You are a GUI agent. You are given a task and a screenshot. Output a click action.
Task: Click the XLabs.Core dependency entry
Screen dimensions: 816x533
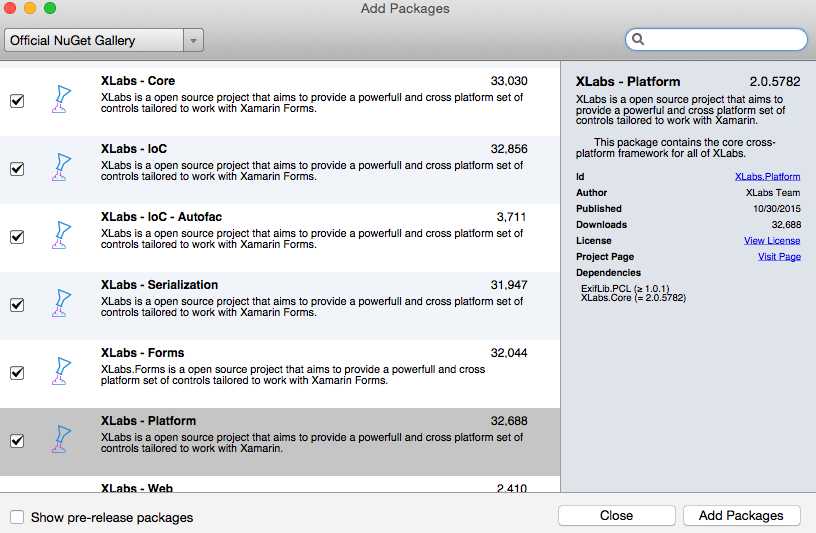tap(633, 298)
